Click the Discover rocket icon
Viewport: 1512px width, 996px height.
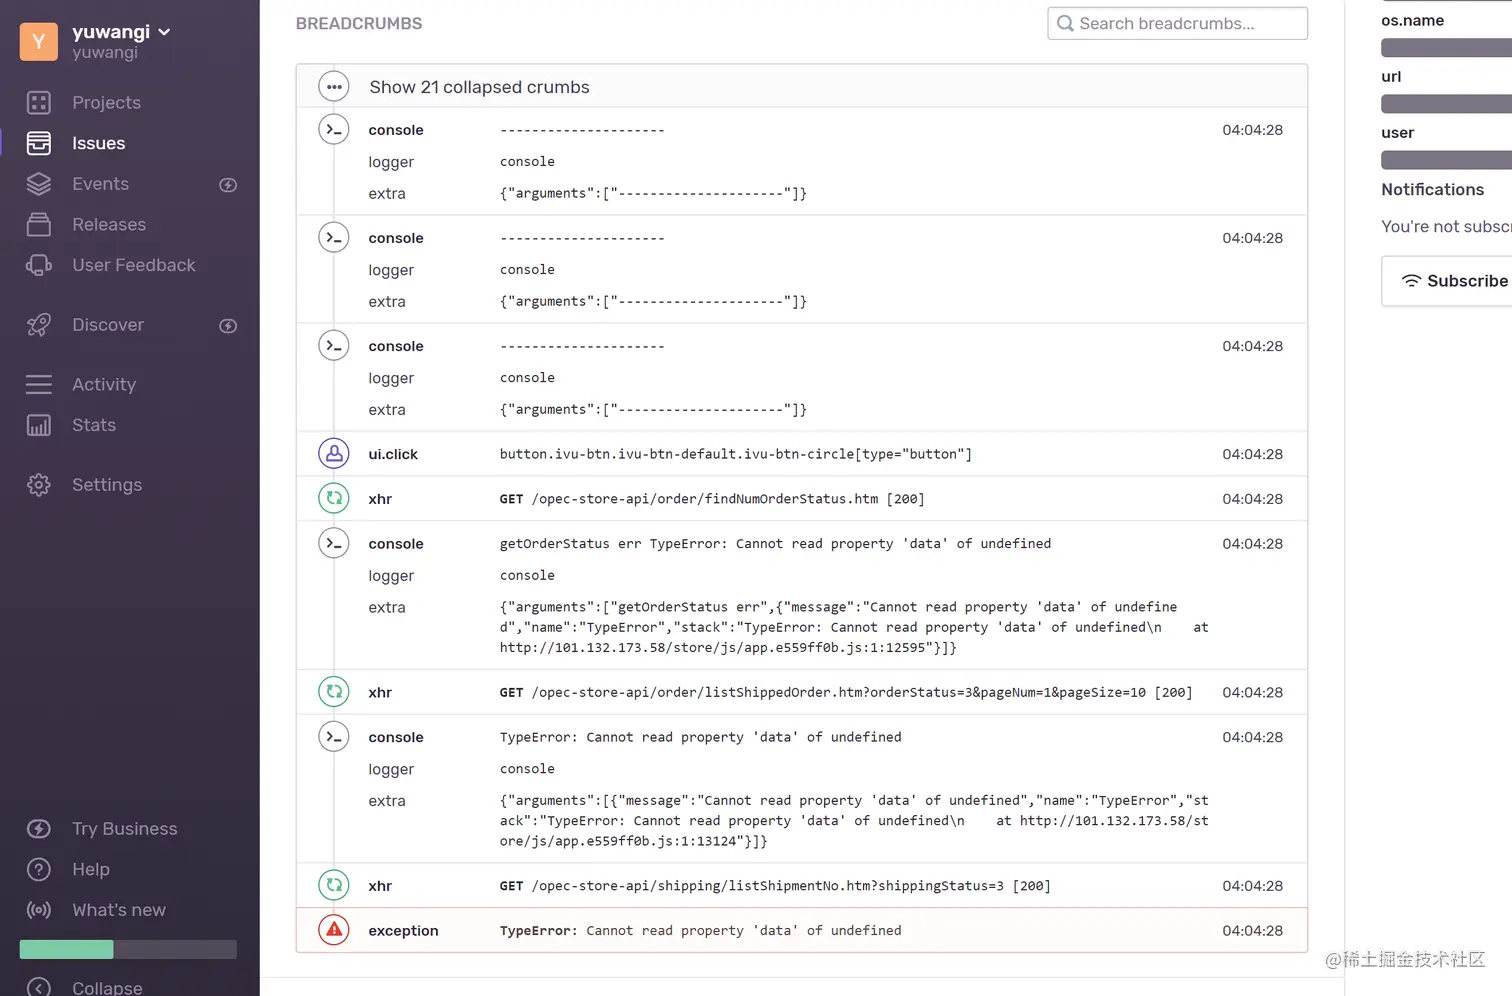pos(39,325)
